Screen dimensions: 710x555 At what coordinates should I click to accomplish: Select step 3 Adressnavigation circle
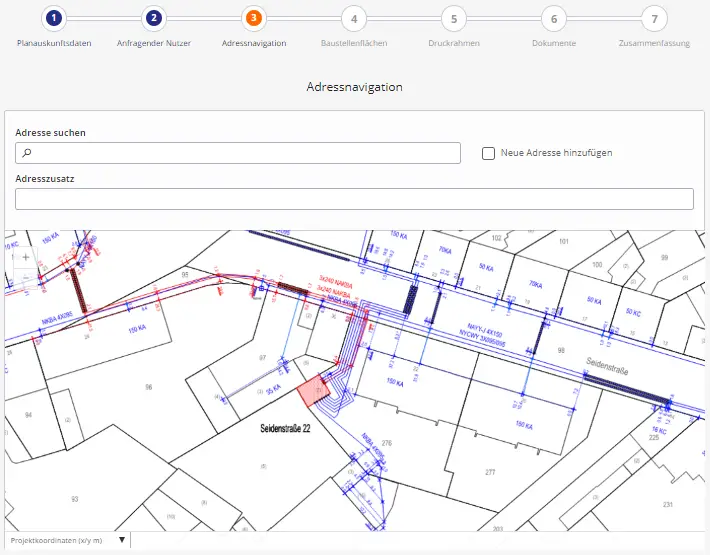(254, 18)
